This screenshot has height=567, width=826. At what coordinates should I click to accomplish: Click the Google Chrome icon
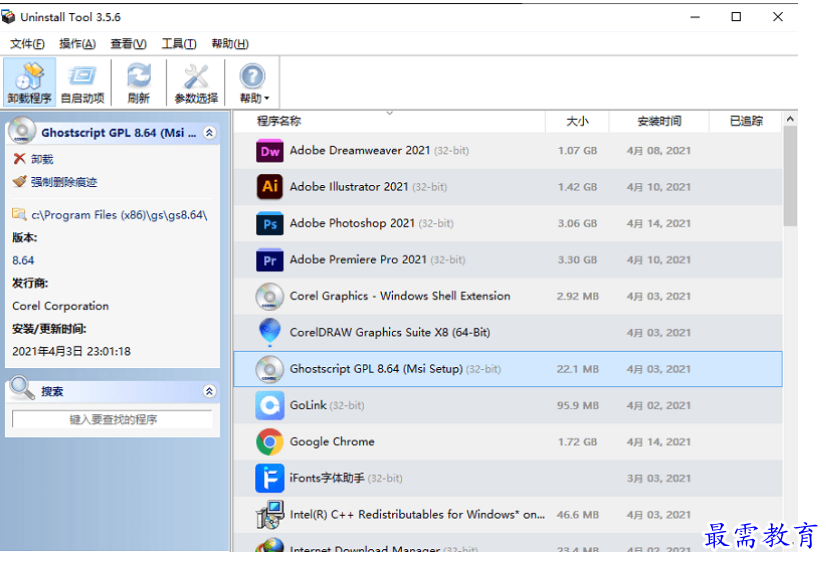click(270, 442)
